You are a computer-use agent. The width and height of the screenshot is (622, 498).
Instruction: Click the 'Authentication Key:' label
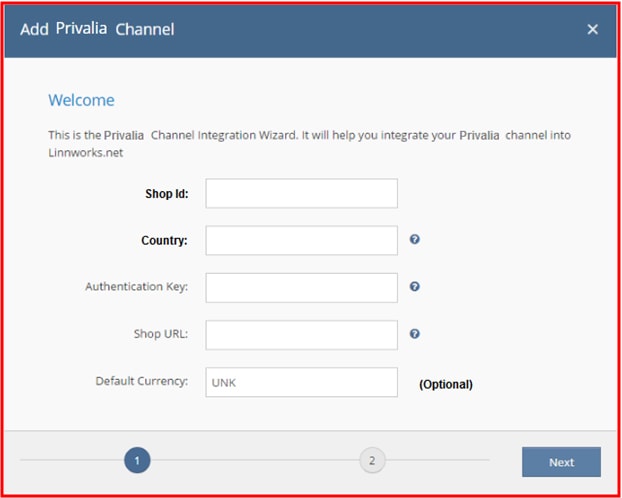pos(136,286)
